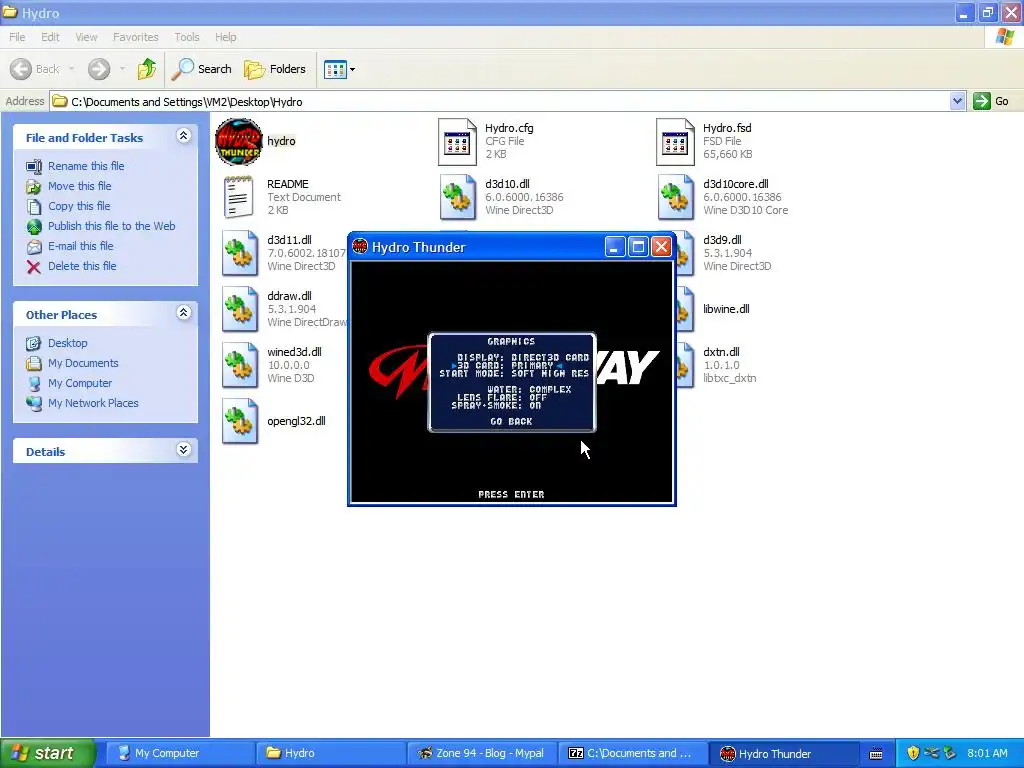Select the d3d10.dll file icon

(457, 197)
